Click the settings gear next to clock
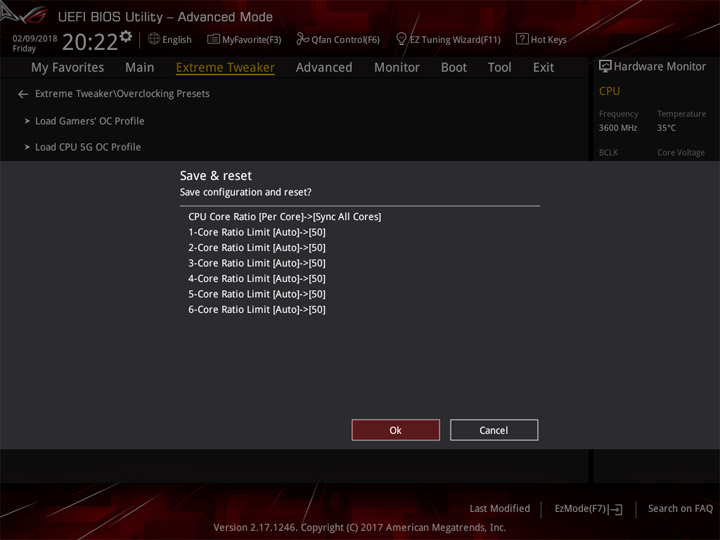 coord(126,36)
